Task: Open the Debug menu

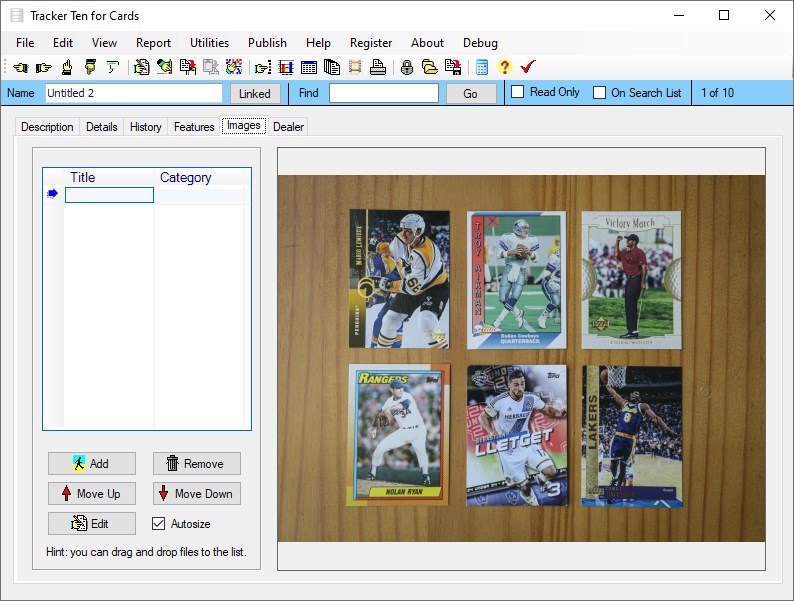Action: click(481, 43)
